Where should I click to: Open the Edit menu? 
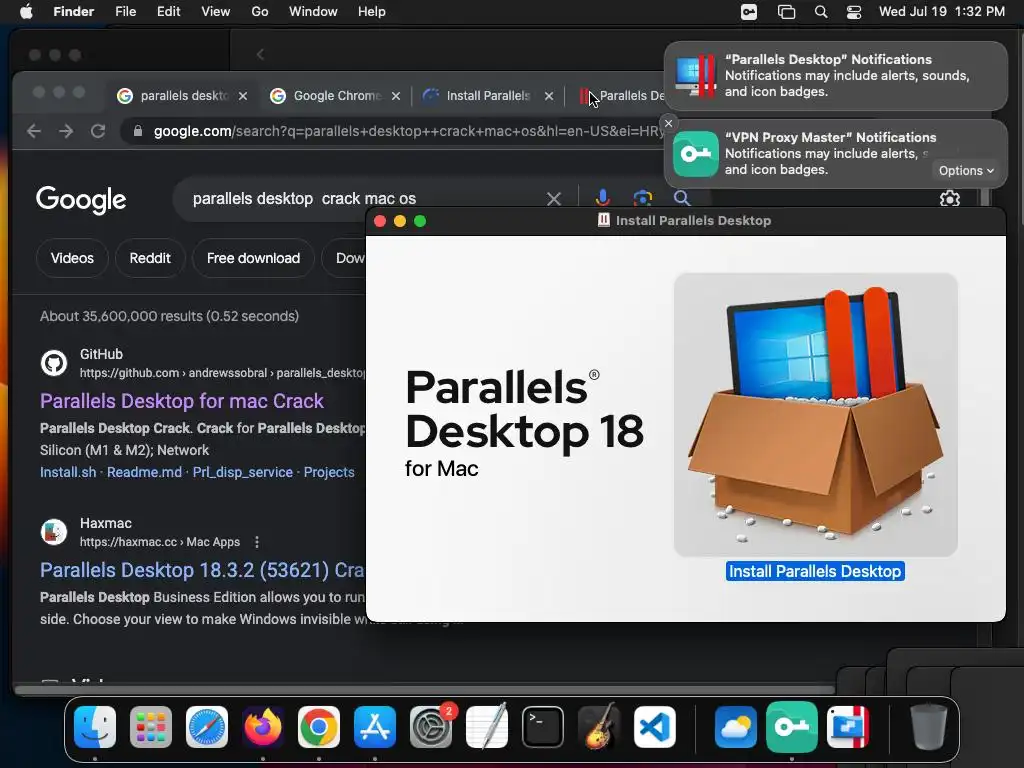click(x=168, y=12)
